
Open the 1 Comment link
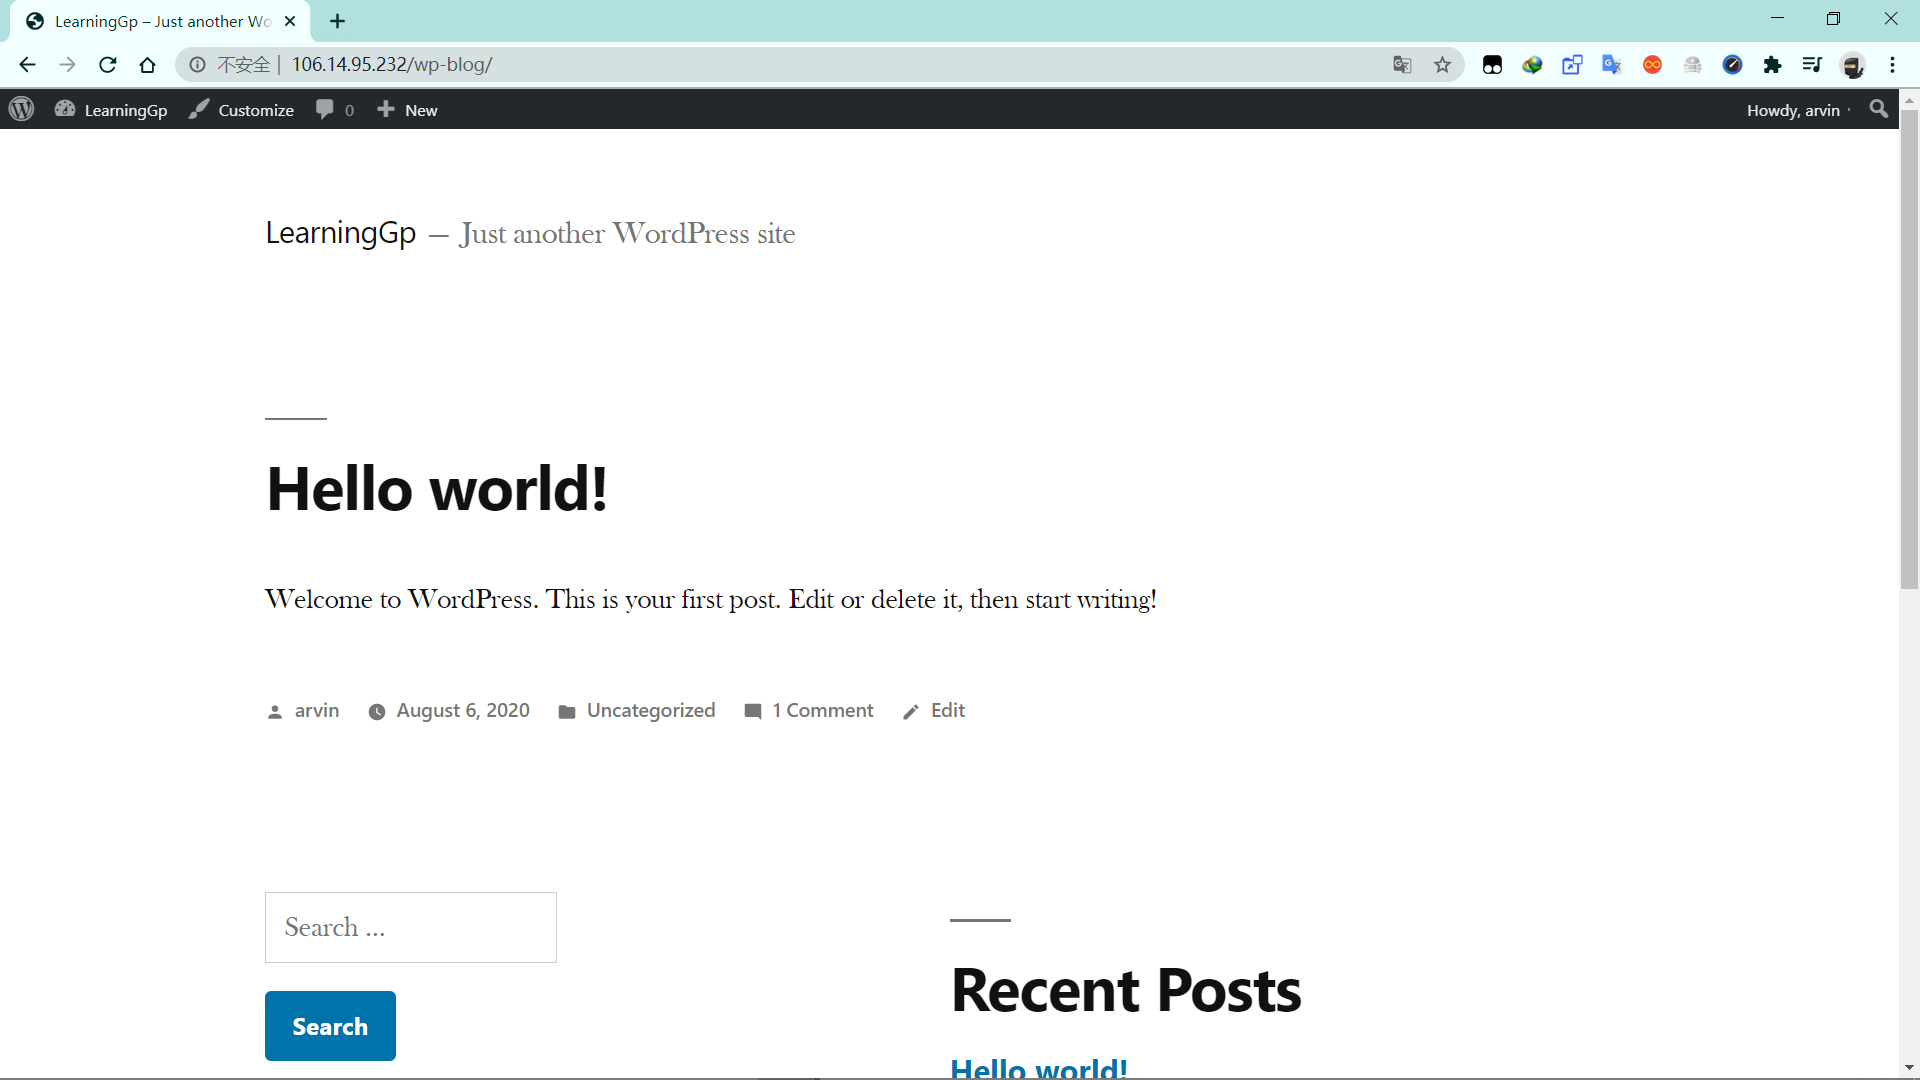pos(822,710)
